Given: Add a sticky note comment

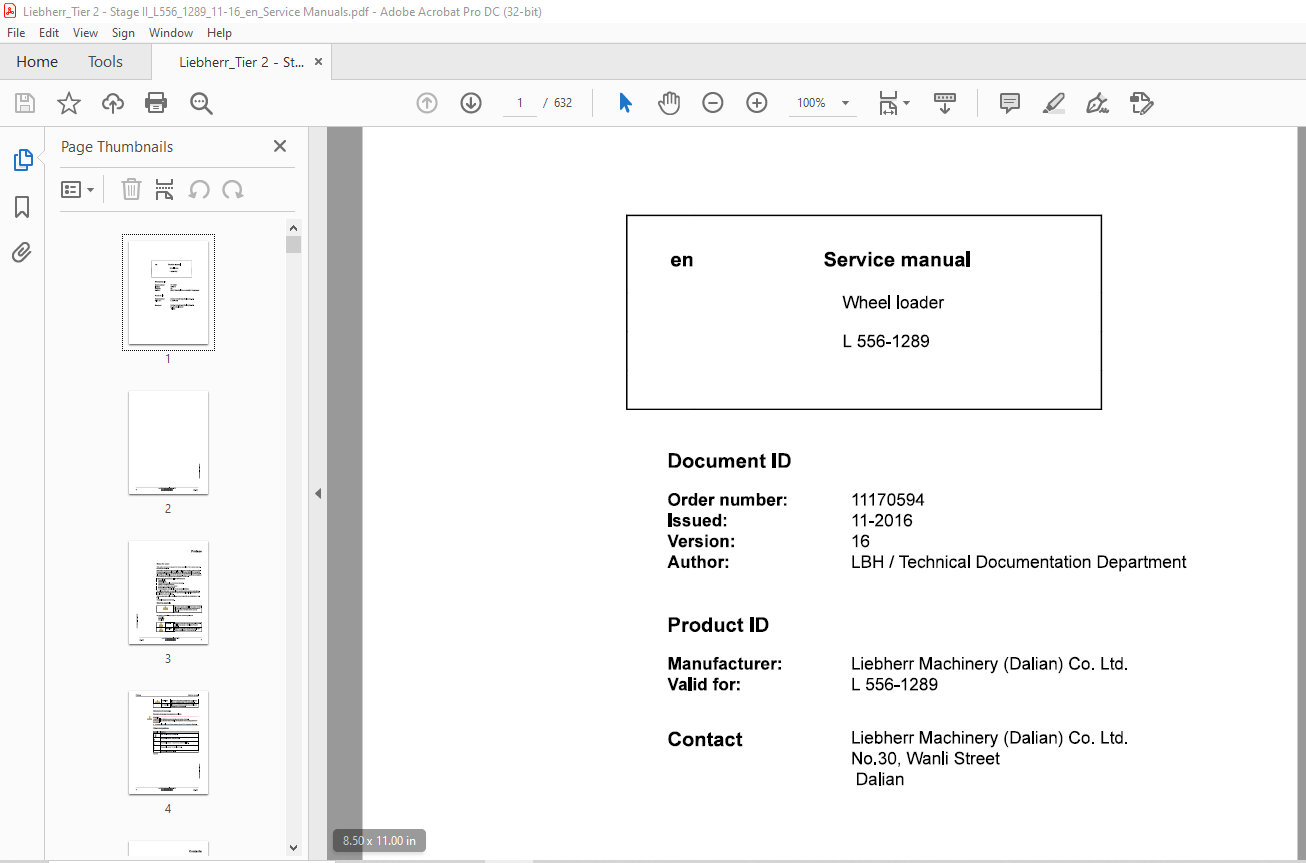Looking at the screenshot, I should pyautogui.click(x=1010, y=103).
